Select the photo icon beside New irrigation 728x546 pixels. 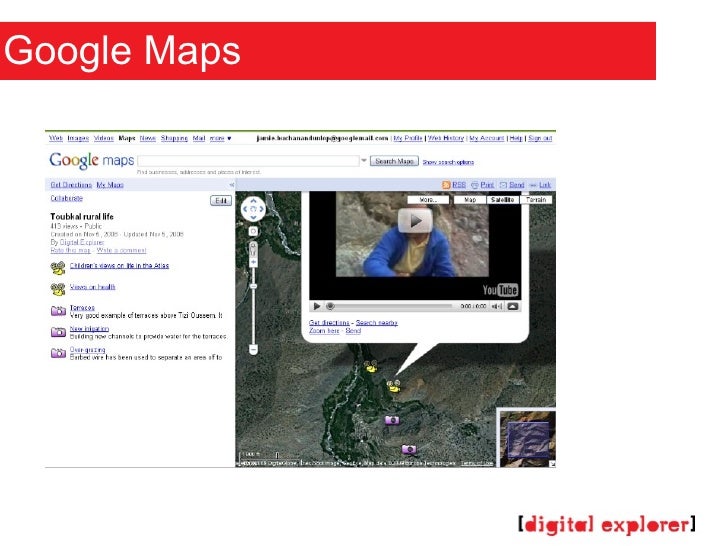(58, 332)
